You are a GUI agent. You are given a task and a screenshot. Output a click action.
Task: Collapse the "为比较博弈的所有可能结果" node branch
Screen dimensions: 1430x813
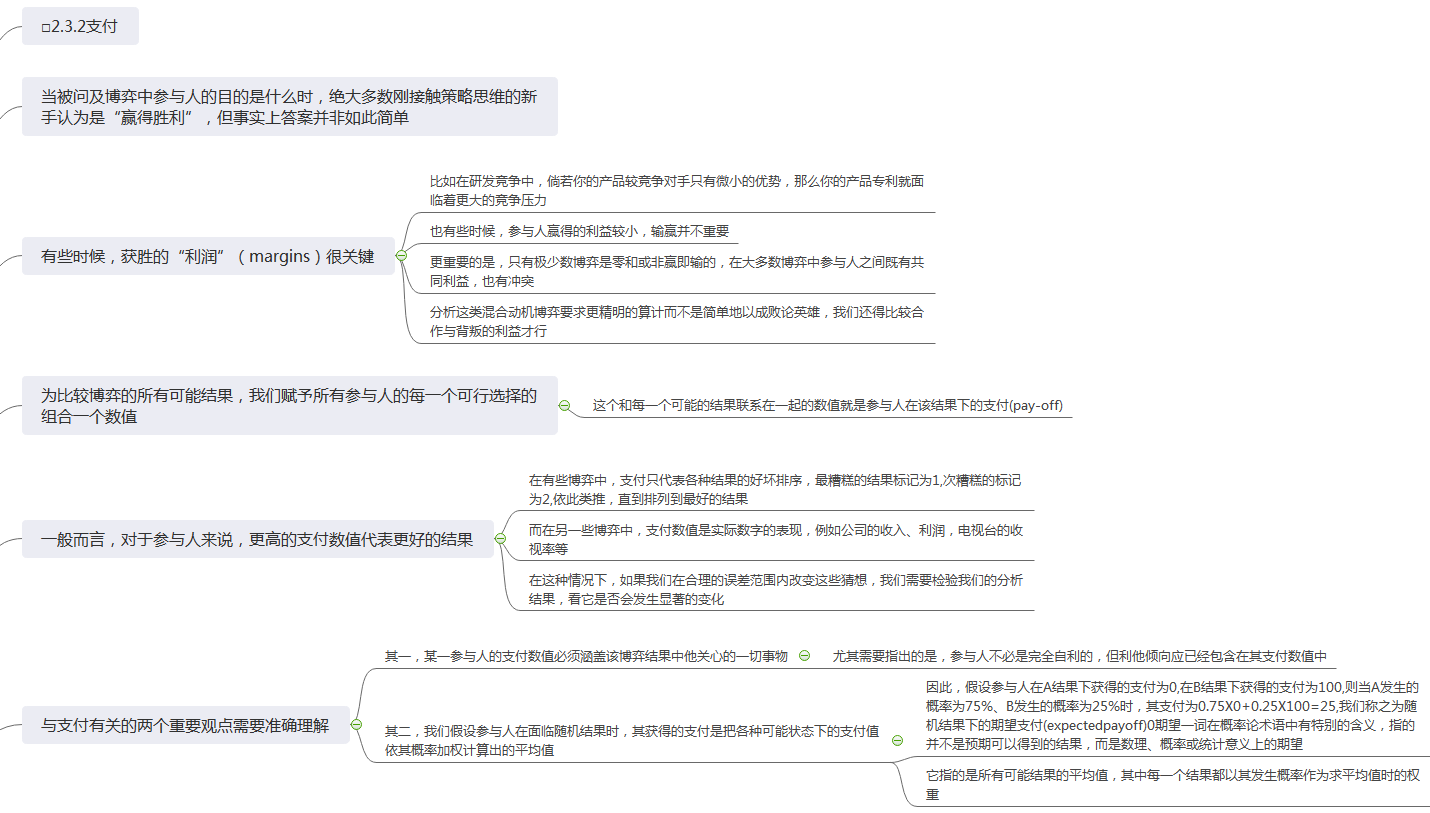pos(565,406)
